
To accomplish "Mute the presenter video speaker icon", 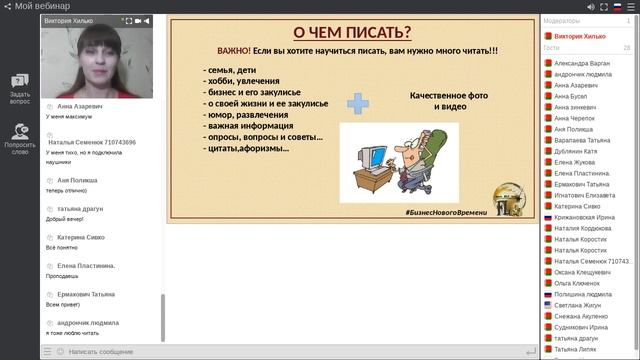I will coord(147,21).
